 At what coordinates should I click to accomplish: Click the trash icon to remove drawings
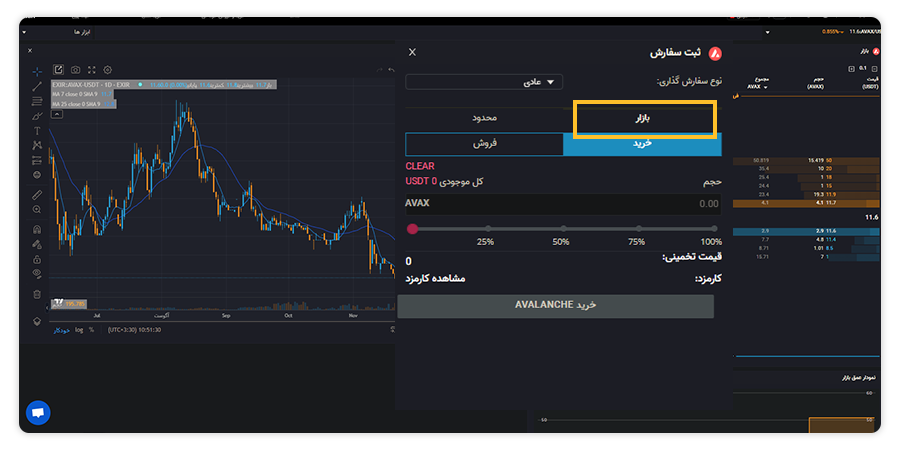[37, 294]
